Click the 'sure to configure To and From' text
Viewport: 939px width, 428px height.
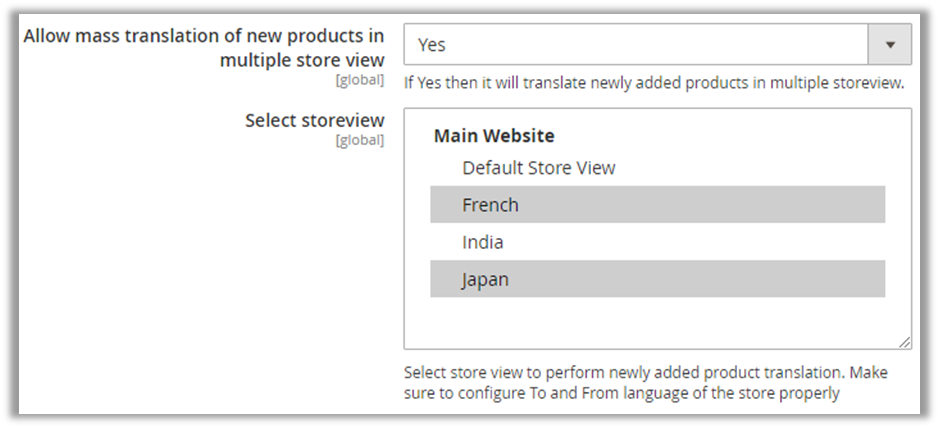[621, 393]
